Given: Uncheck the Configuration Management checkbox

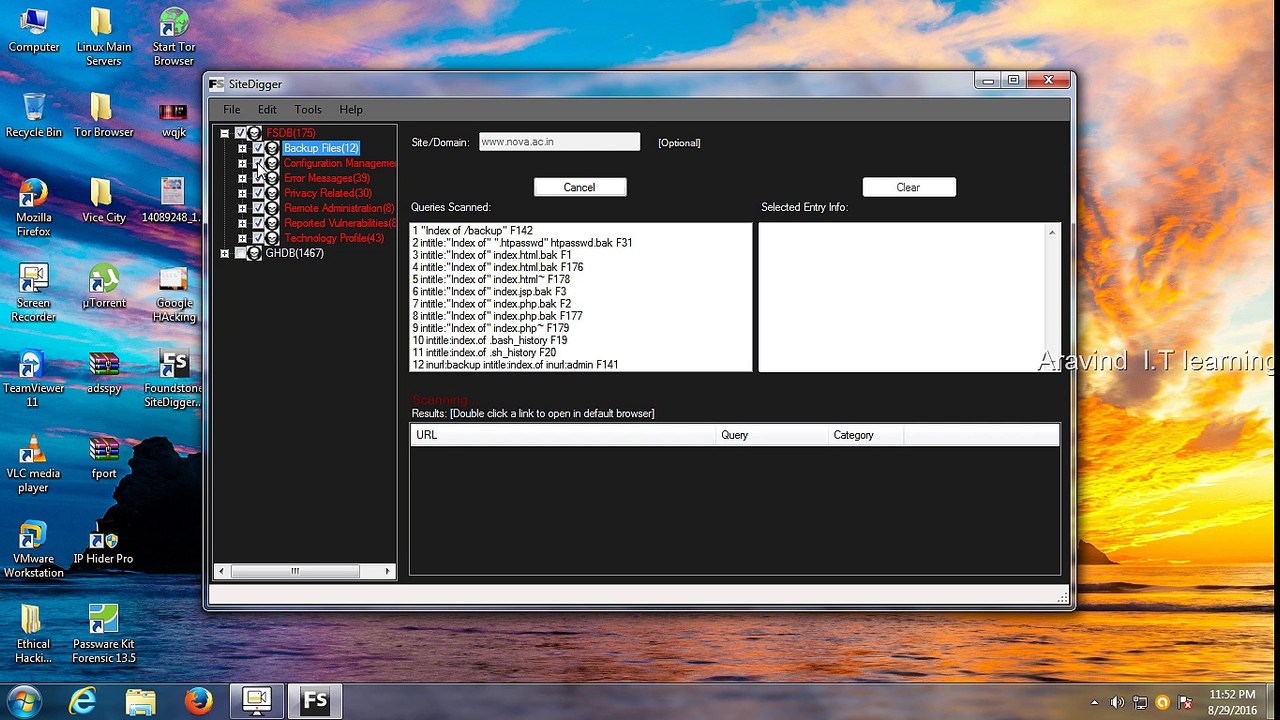Looking at the screenshot, I should pos(258,163).
